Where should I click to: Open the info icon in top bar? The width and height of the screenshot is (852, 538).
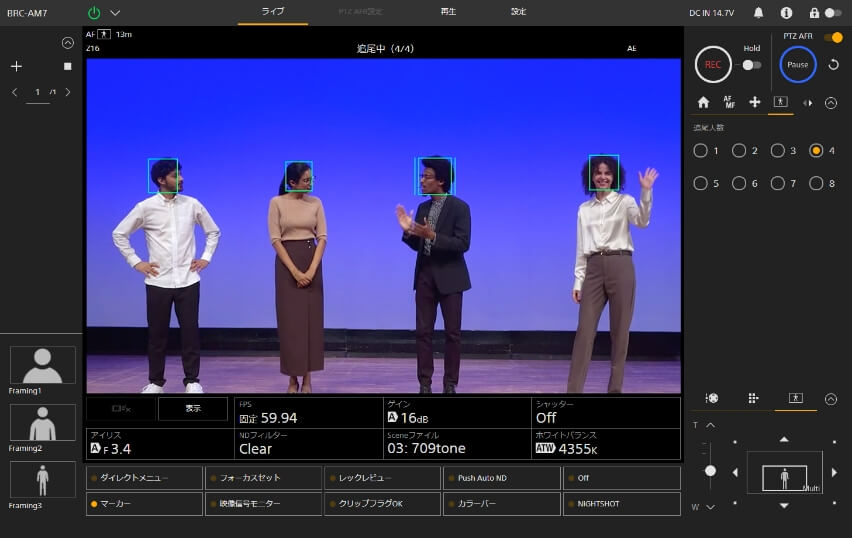click(x=786, y=13)
